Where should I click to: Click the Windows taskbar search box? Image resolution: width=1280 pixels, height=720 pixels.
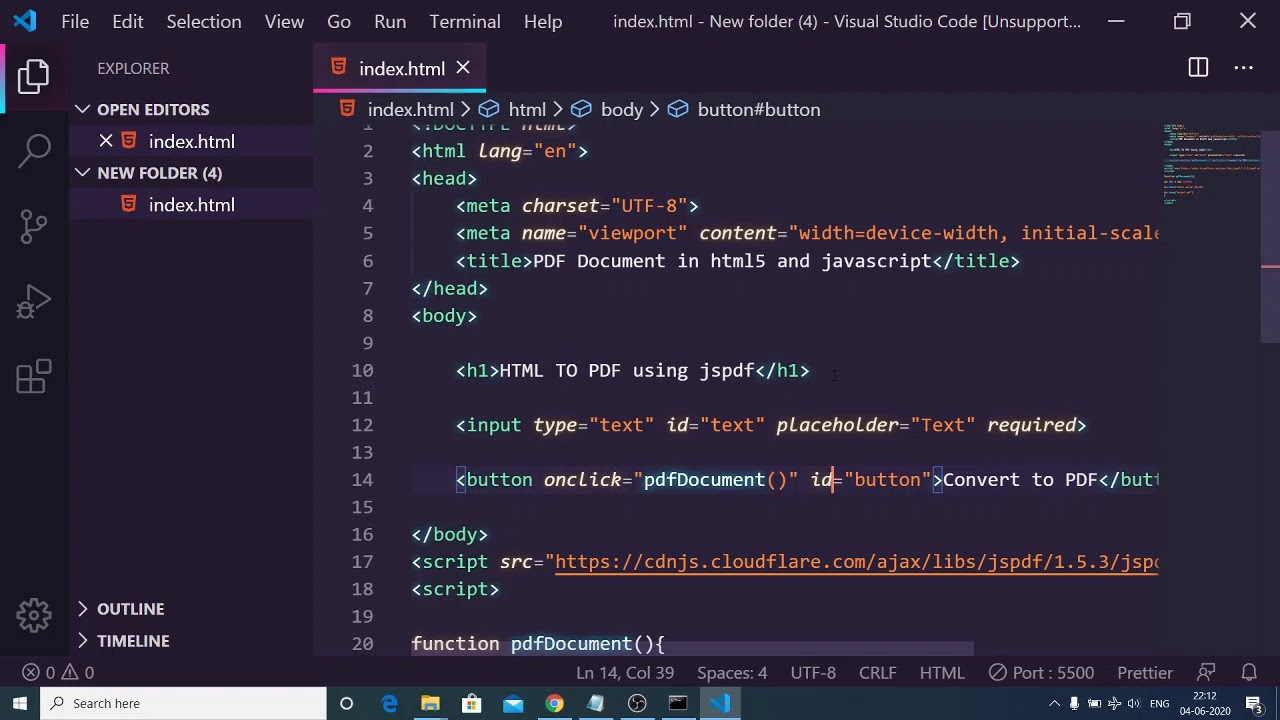[183, 703]
